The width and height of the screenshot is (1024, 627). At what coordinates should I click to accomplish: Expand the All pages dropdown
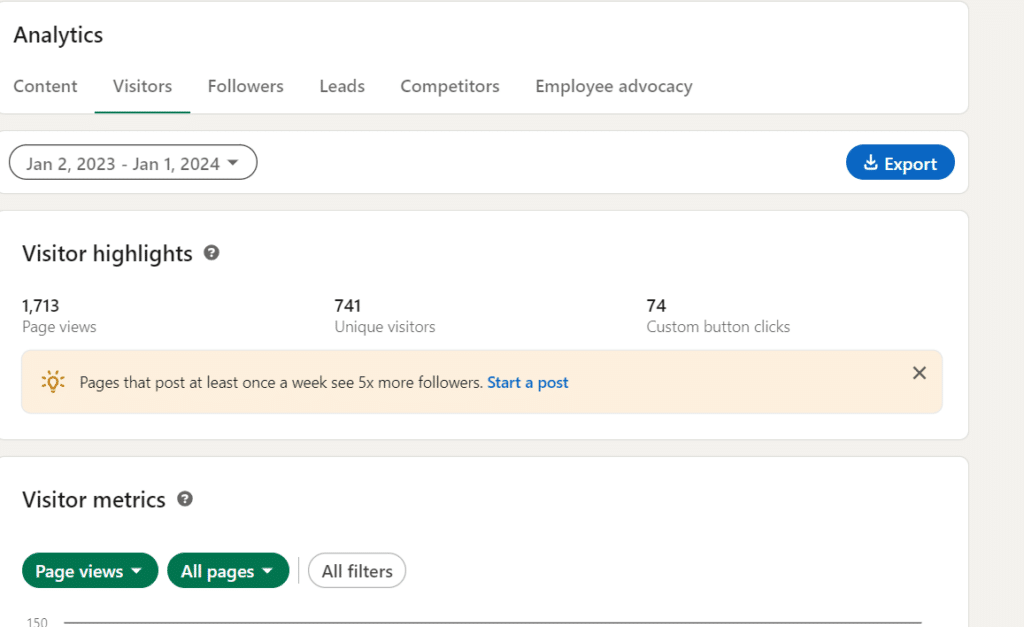[x=227, y=571]
